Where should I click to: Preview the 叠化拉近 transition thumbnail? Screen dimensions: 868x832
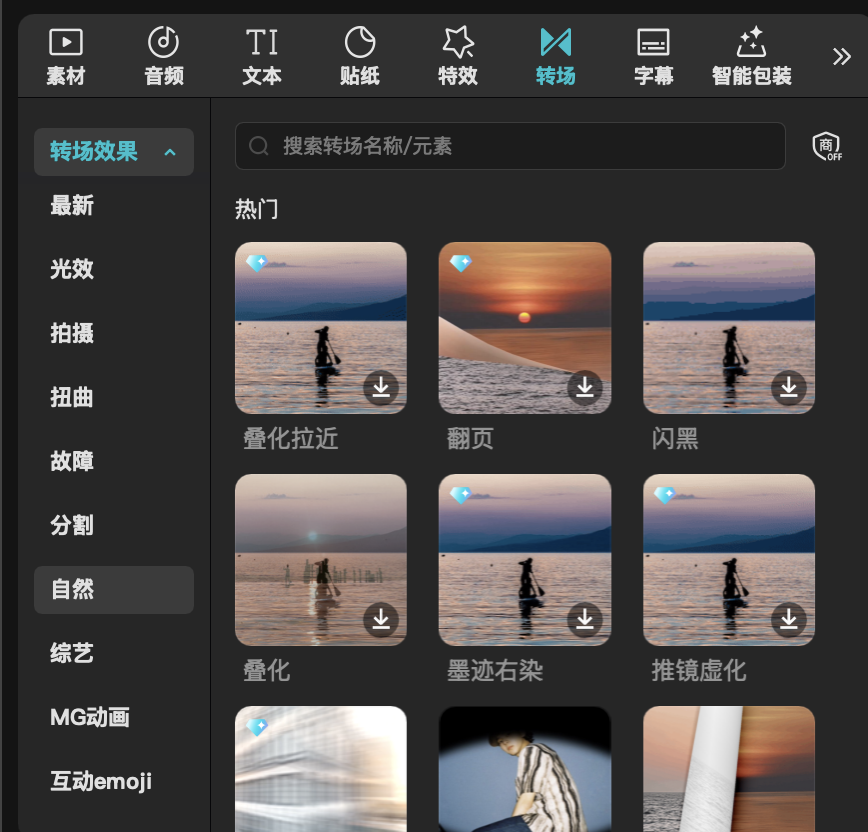point(321,328)
